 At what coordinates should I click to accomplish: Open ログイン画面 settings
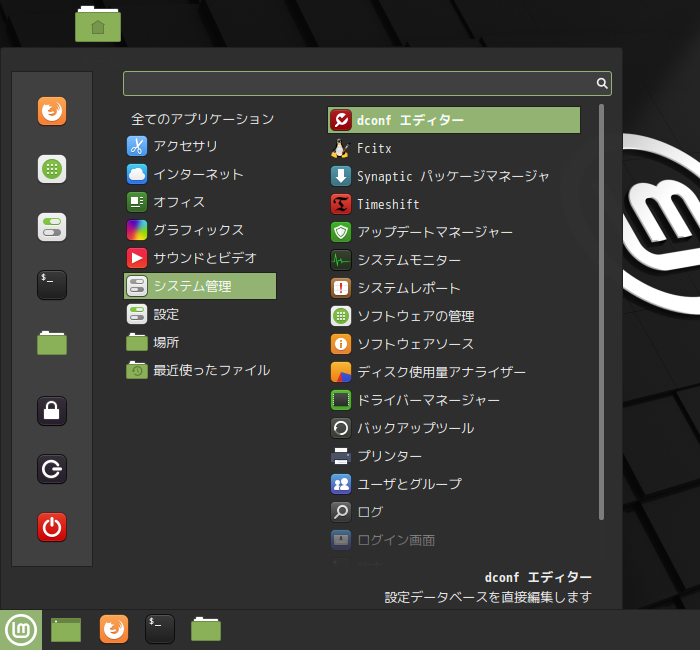pyautogui.click(x=454, y=540)
